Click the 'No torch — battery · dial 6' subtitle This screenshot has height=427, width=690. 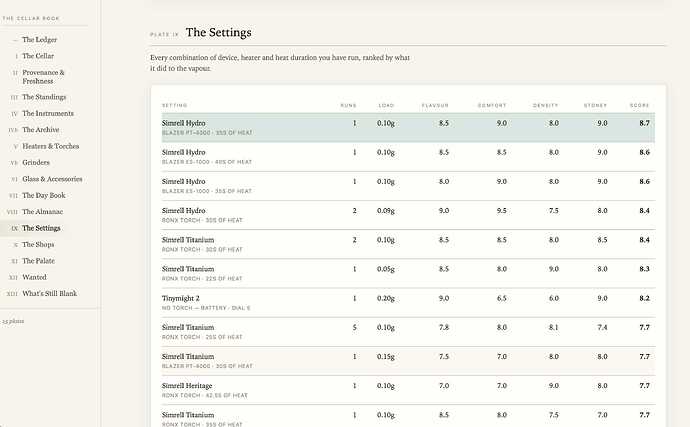pos(206,308)
